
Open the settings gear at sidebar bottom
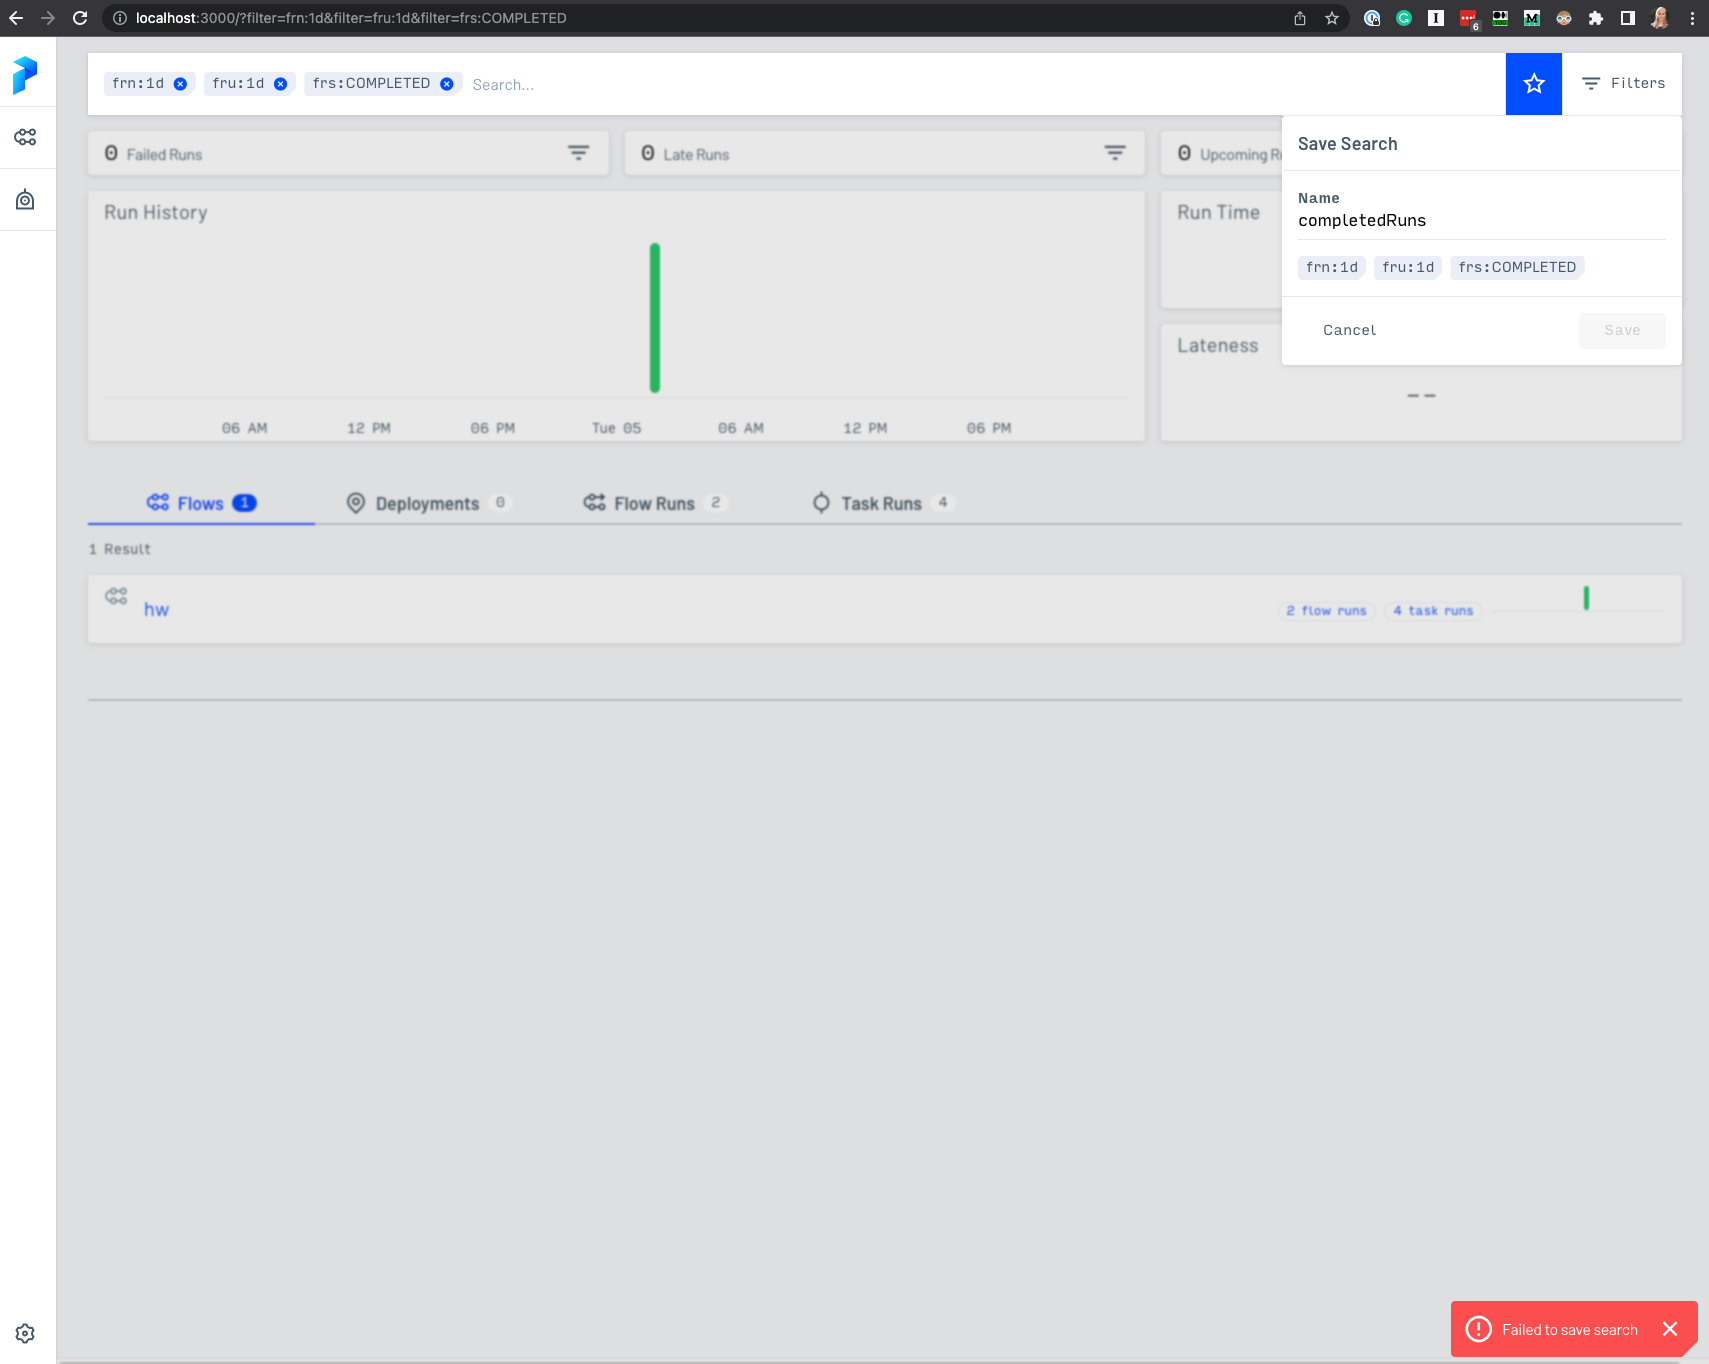(x=25, y=1332)
